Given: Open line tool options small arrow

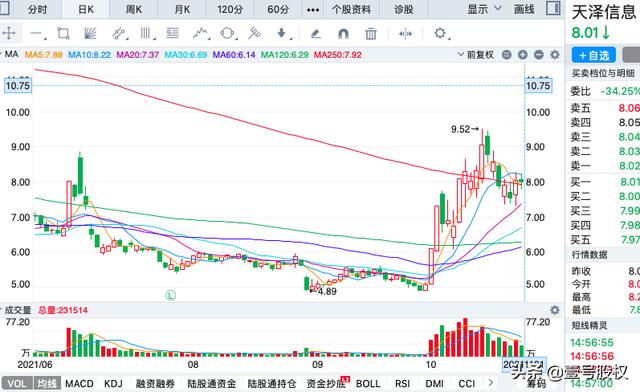Looking at the screenshot, I should (45, 38).
